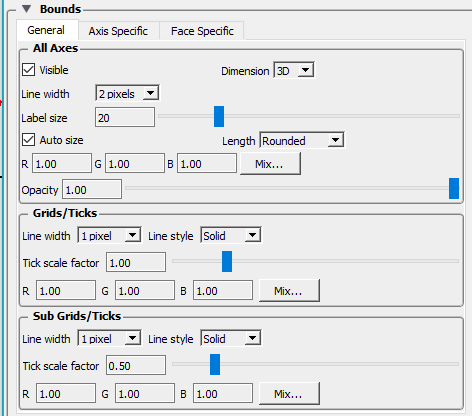Click Mix button in Sub Grids/Ticks
This screenshot has height=416, width=472.
coord(289,394)
